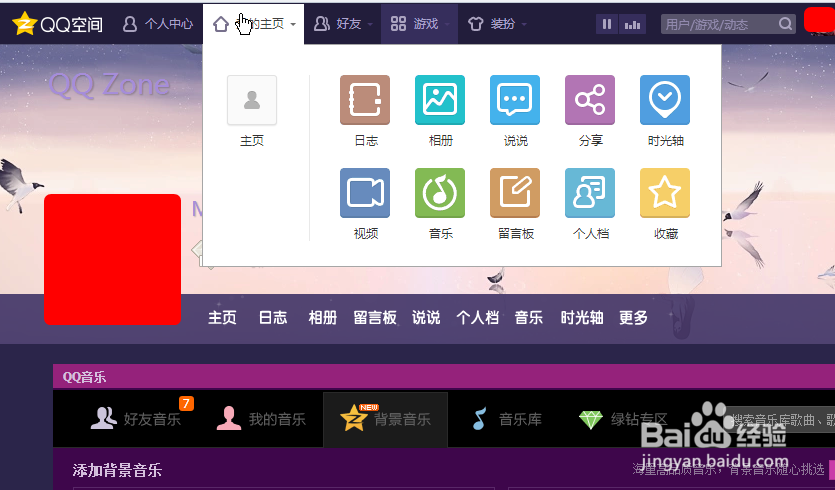Expand the 我的主页 dropdown arrow
Image resolution: width=835 pixels, height=490 pixels.
click(293, 24)
